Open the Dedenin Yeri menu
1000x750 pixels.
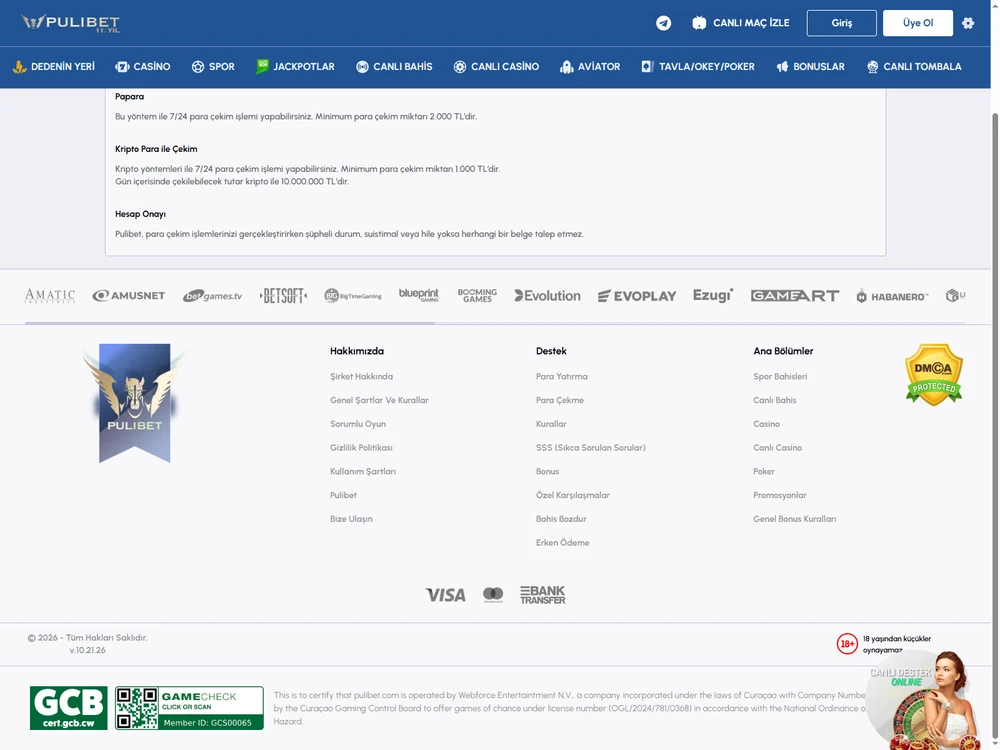[x=54, y=66]
